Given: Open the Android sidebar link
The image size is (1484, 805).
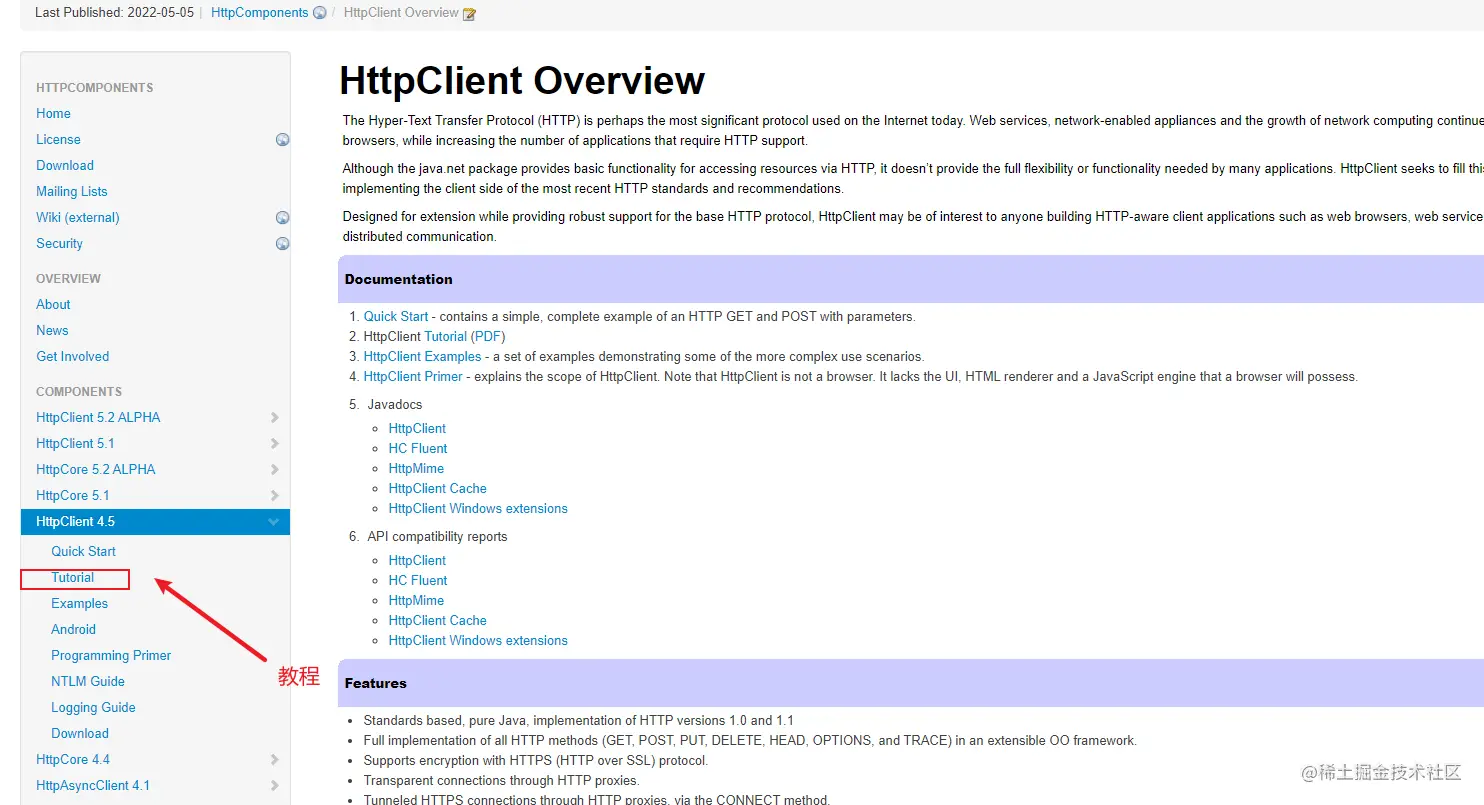Looking at the screenshot, I should (x=74, y=629).
